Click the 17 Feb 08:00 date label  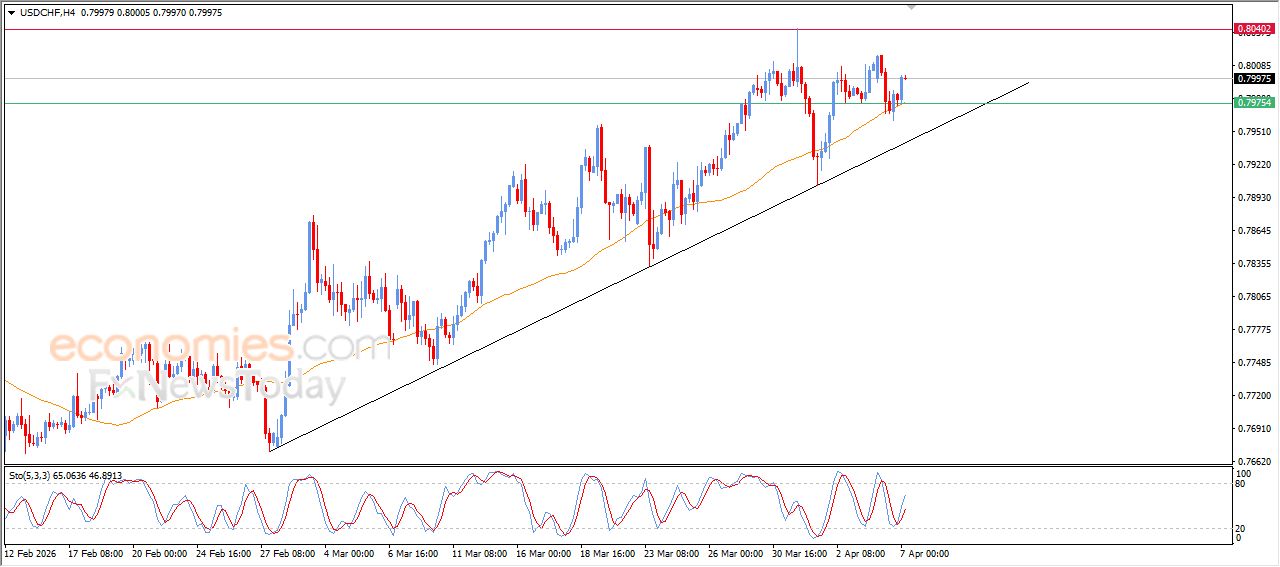click(x=95, y=552)
